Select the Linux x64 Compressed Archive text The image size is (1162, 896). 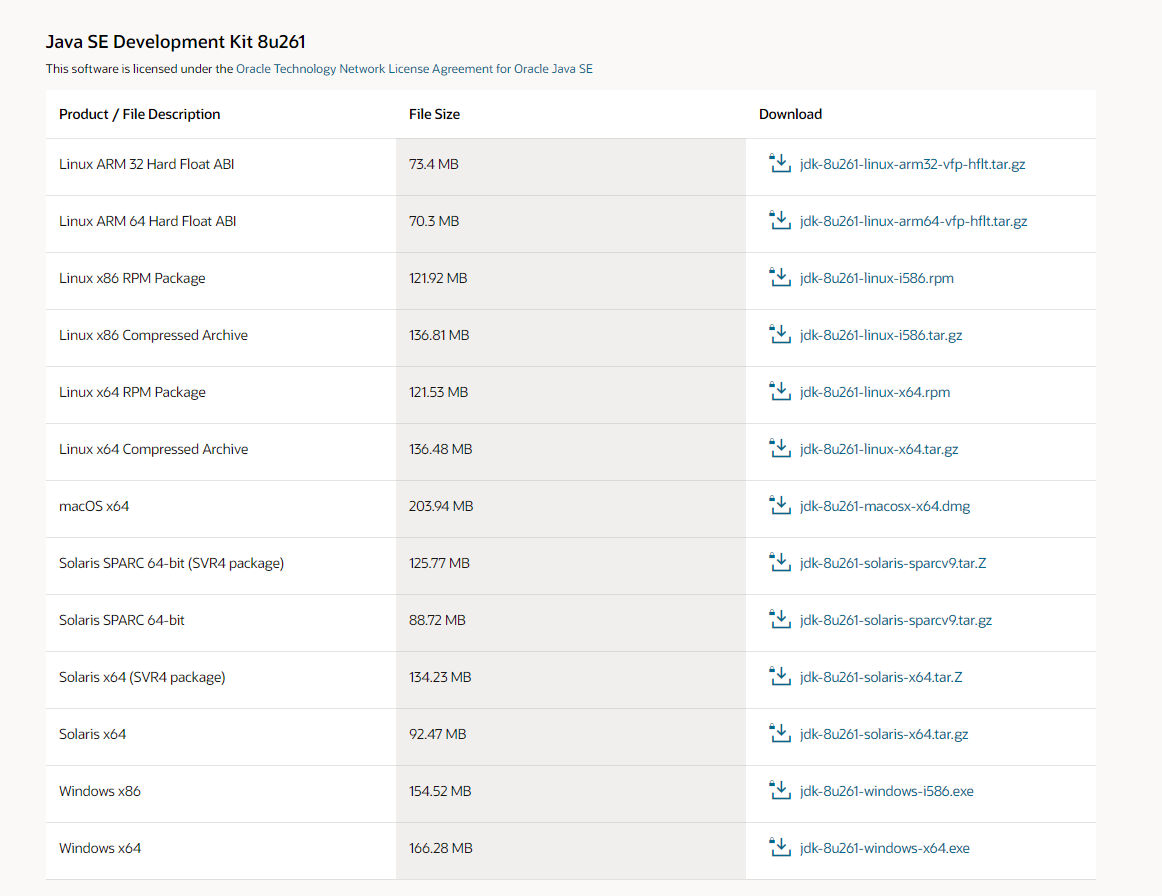tap(153, 450)
